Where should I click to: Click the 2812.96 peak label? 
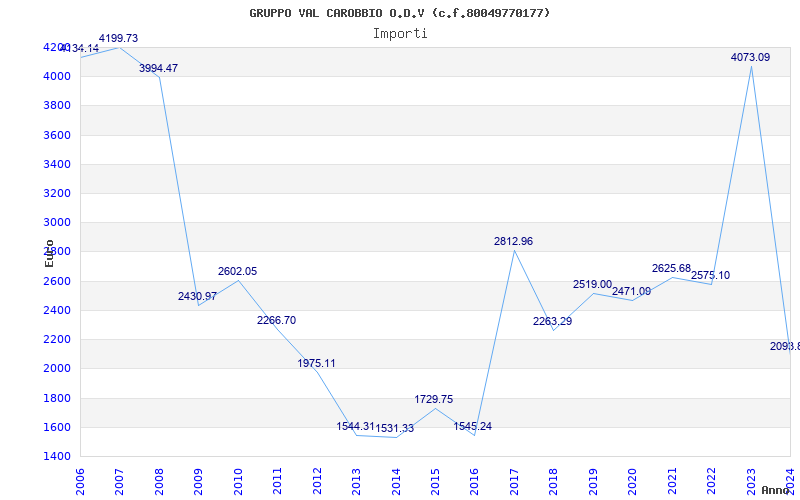(513, 241)
